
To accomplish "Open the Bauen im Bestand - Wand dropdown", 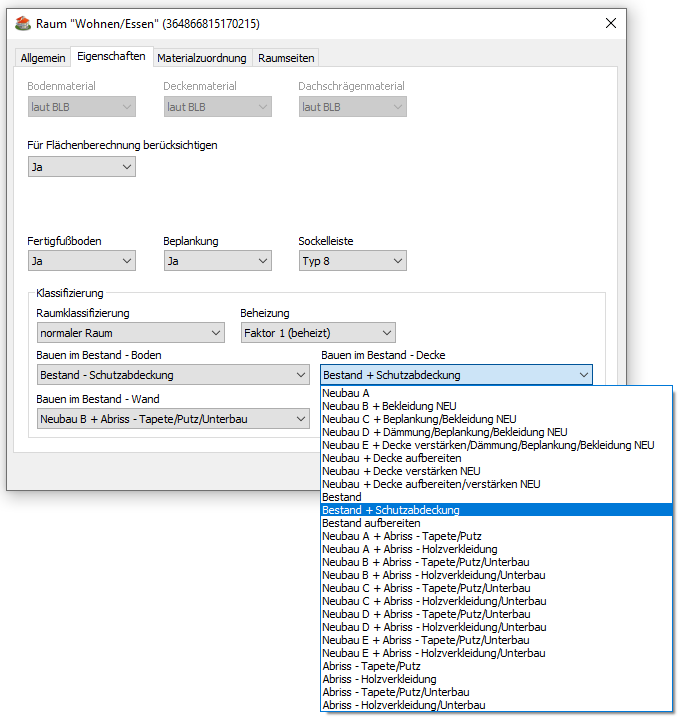I will (172, 419).
